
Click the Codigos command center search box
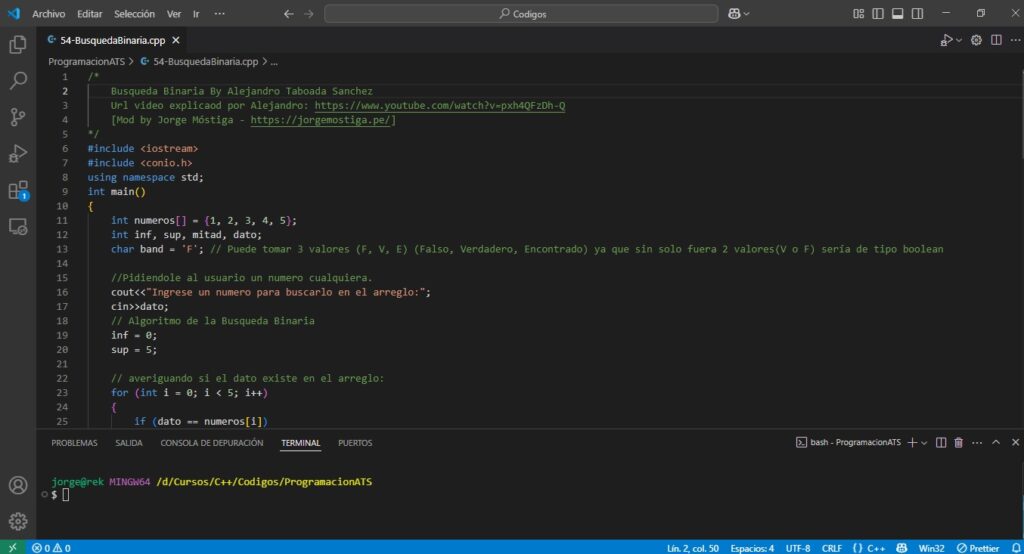[521, 14]
